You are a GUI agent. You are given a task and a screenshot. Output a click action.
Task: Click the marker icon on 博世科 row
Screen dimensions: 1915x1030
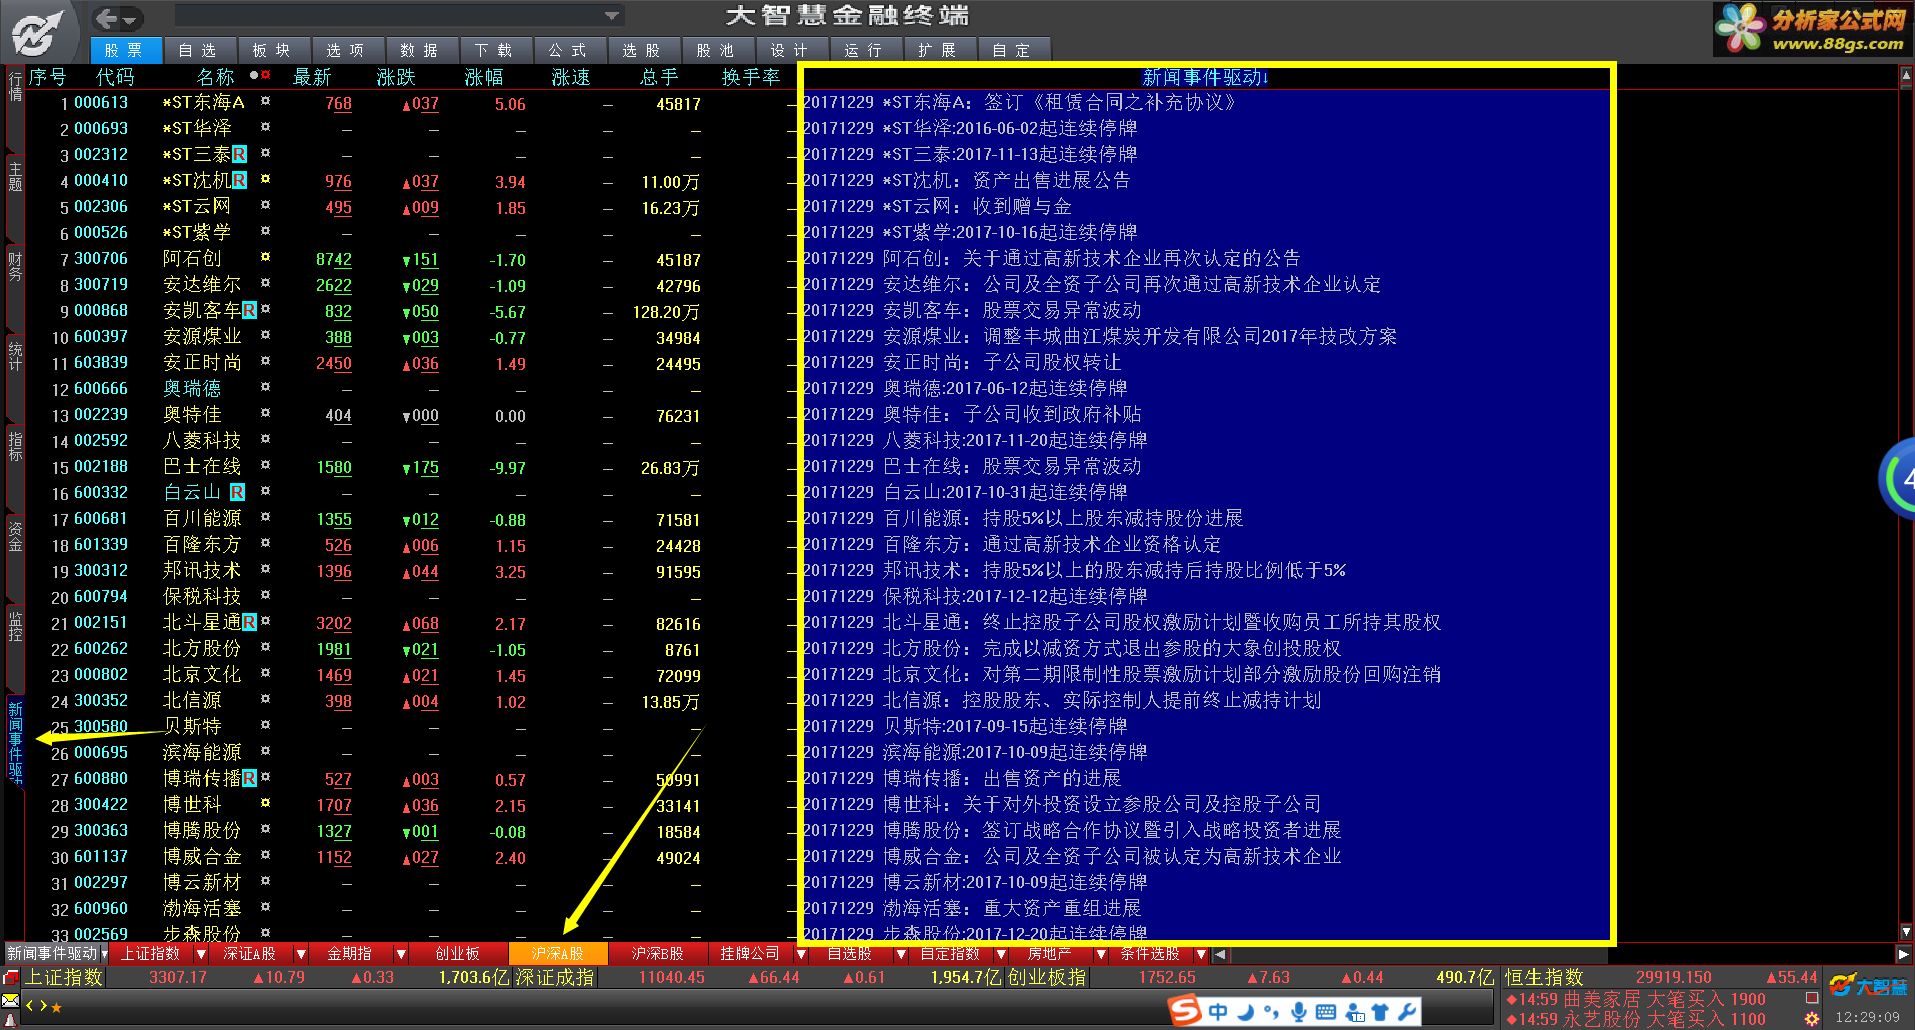pos(265,803)
